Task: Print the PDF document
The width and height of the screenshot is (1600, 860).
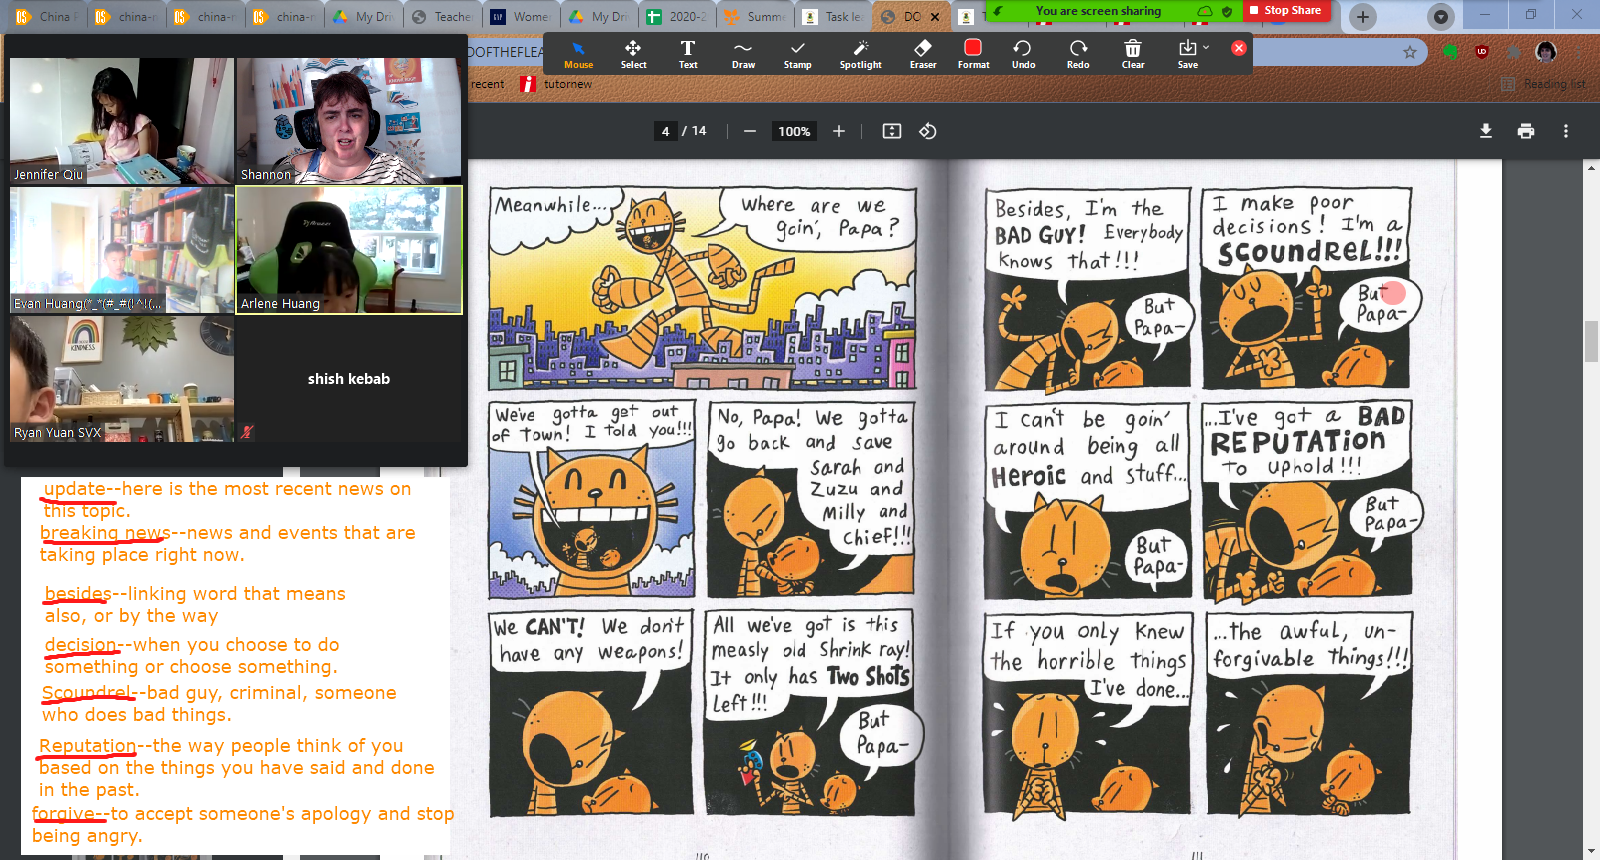Action: click(x=1526, y=131)
